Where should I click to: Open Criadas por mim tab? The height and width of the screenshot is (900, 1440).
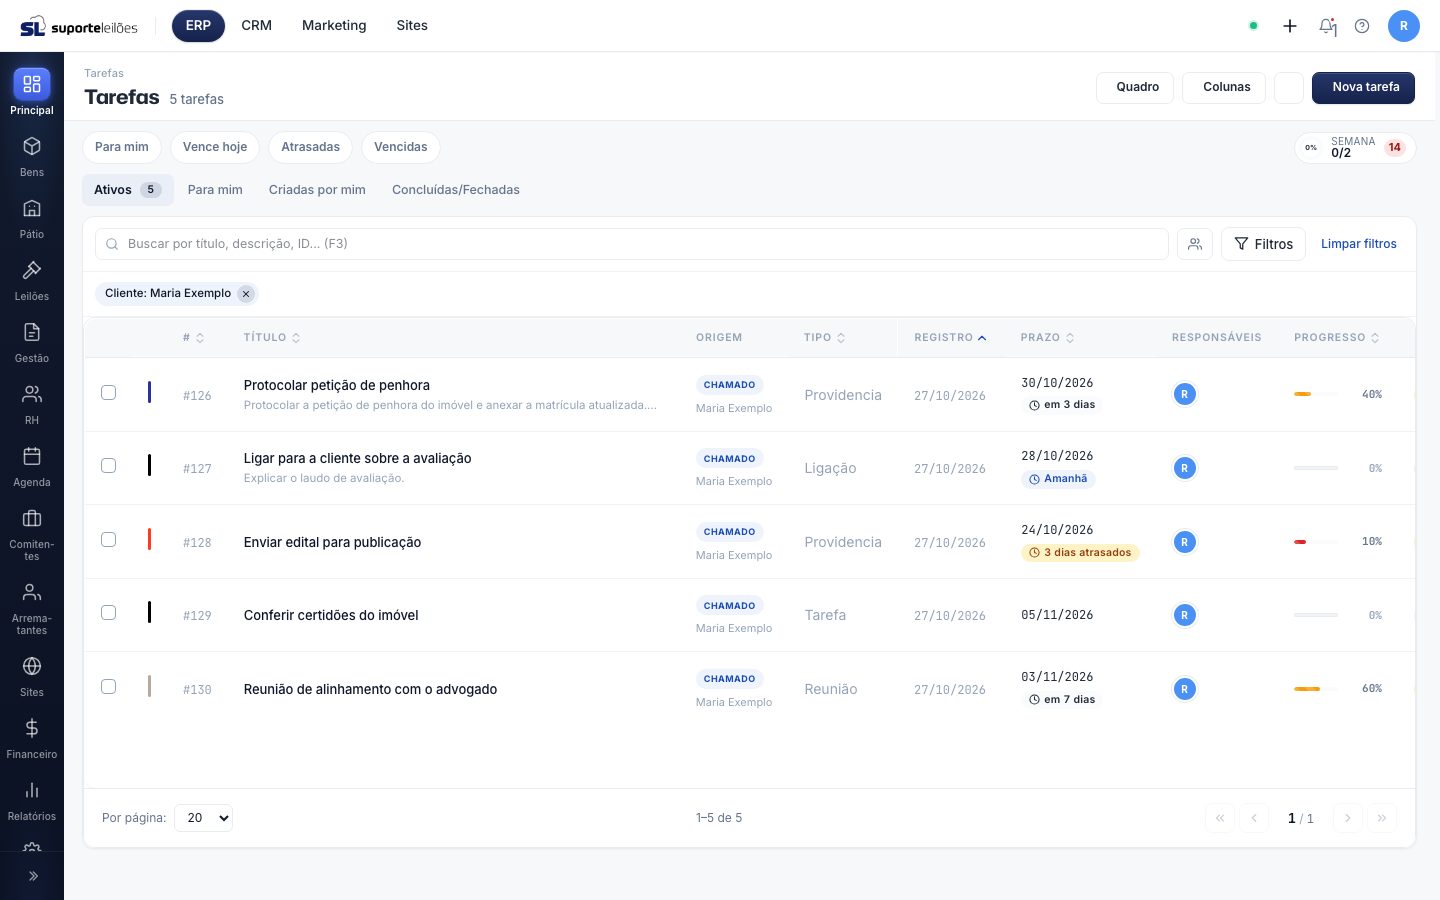tap(317, 190)
